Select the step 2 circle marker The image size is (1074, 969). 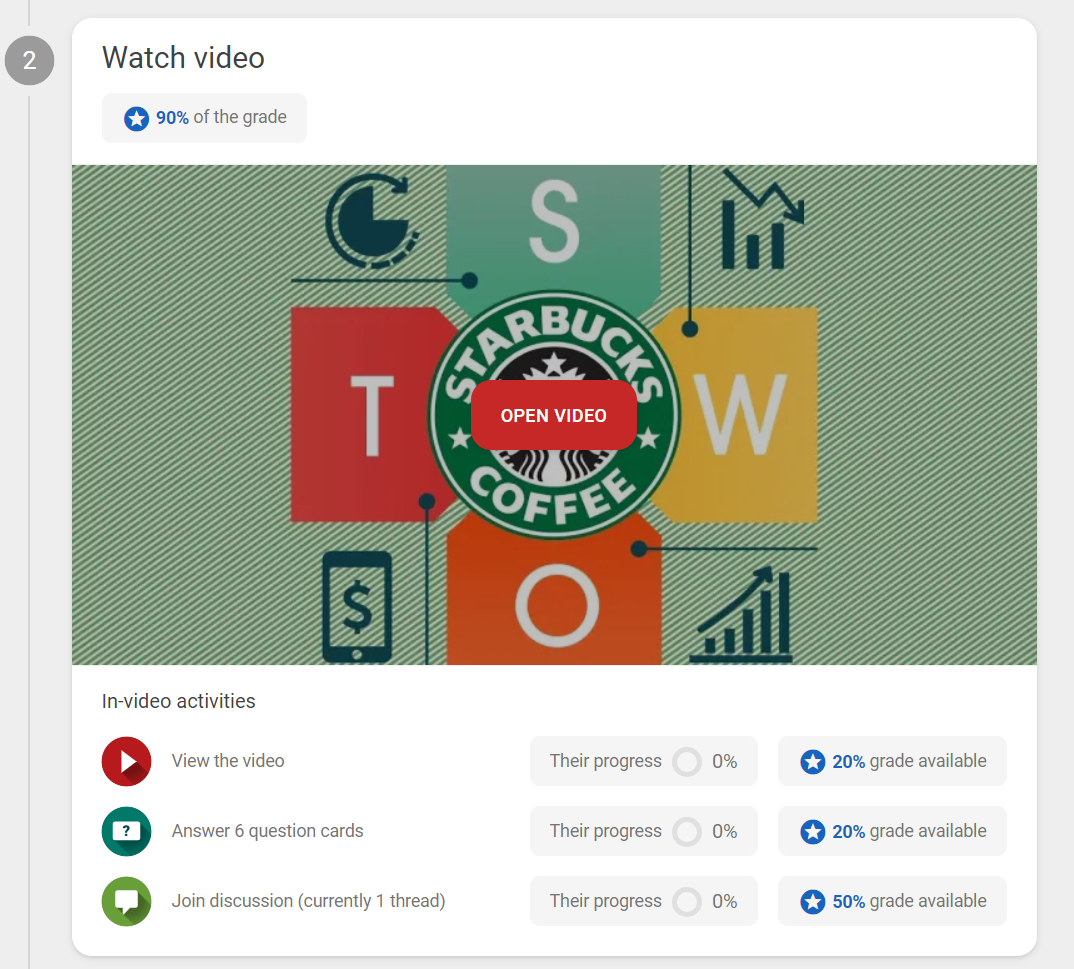point(29,60)
